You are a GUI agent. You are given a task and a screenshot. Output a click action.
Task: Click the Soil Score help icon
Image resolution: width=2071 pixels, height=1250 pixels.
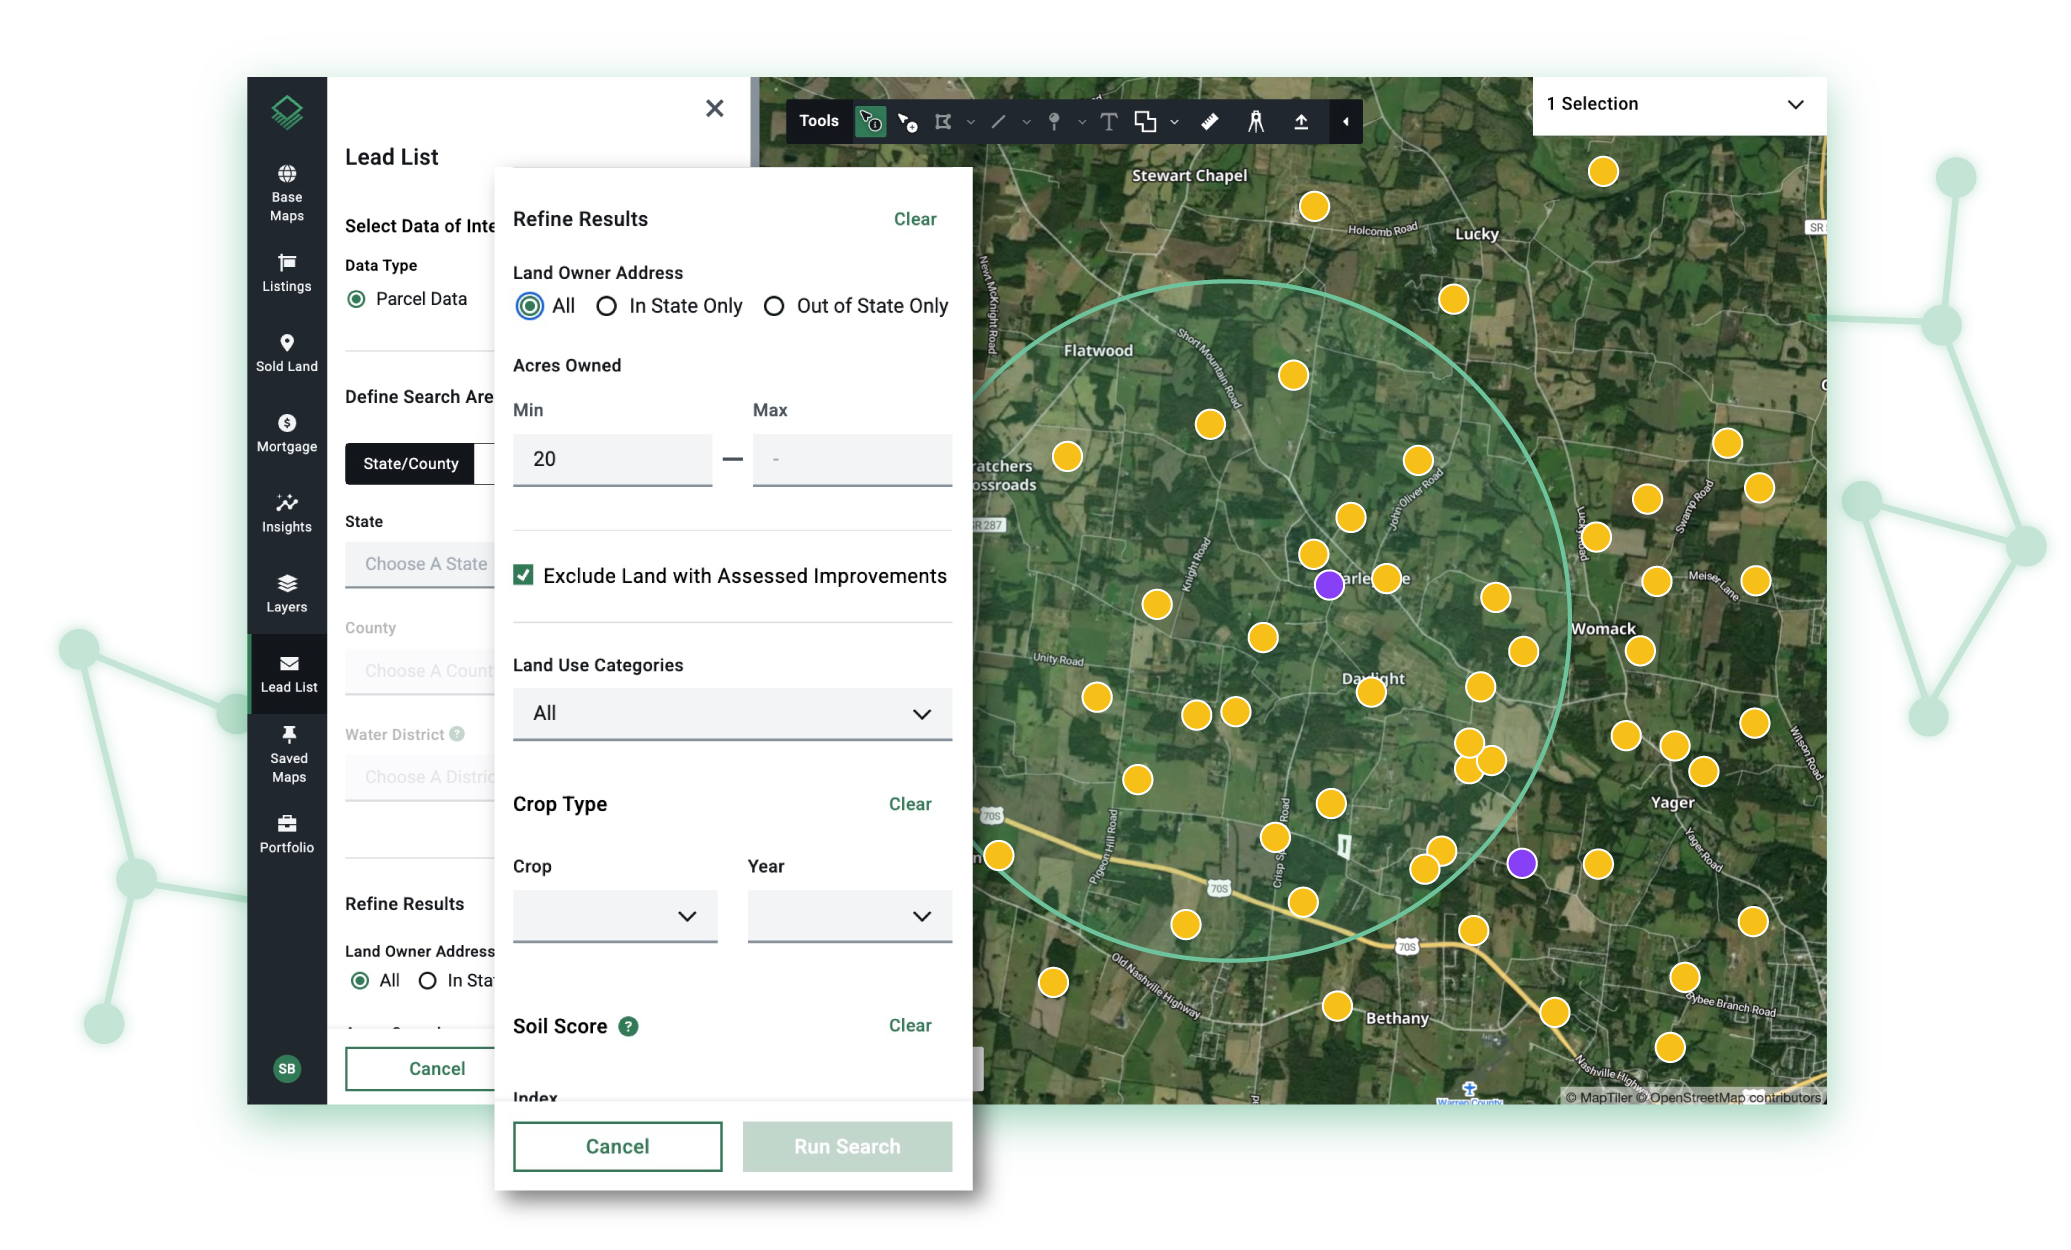[628, 1026]
